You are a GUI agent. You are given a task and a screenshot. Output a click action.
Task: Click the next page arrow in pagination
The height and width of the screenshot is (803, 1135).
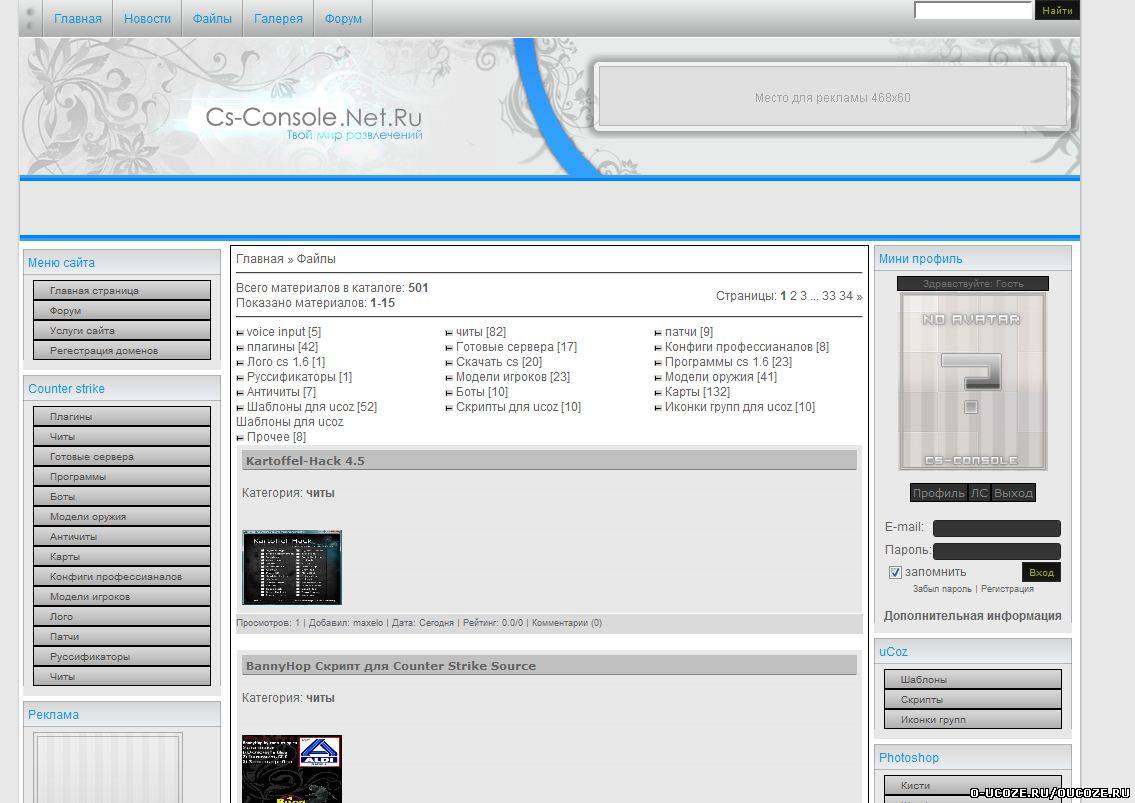pyautogui.click(x=859, y=296)
